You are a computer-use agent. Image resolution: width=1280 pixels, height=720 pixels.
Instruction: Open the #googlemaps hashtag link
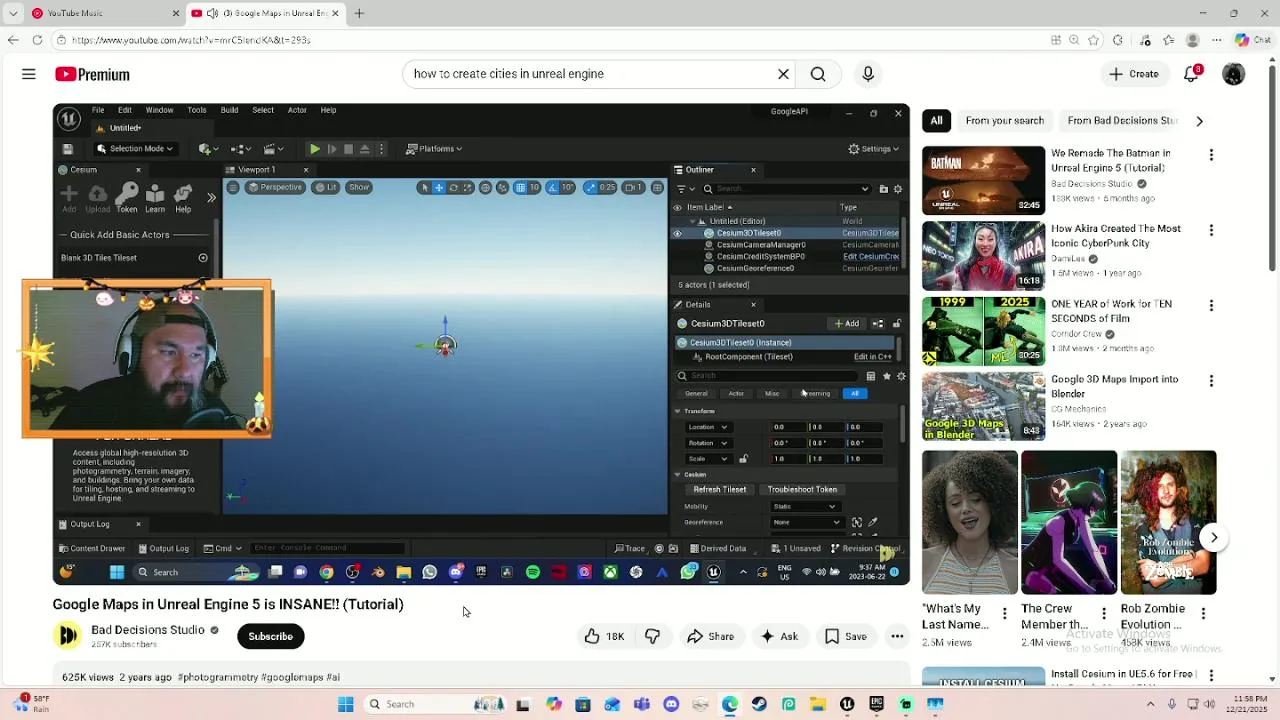tap(291, 677)
